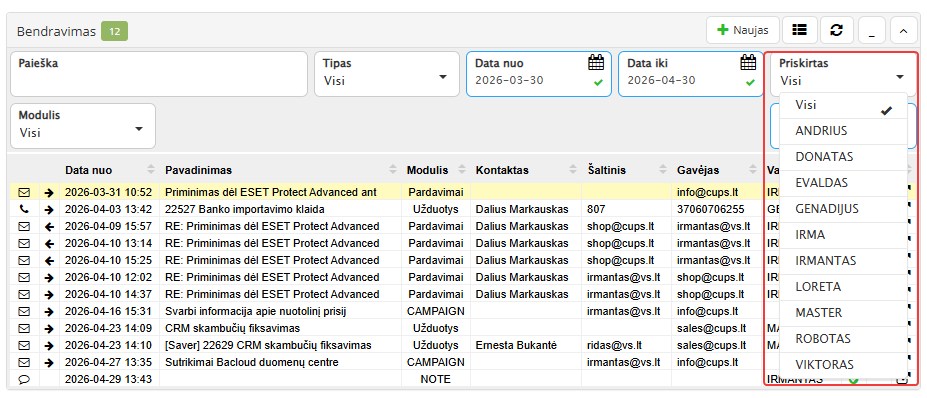Click outgoing arrow of 2026-04-27 13:35 row
Screen dimensions: 927x398
coord(49,363)
